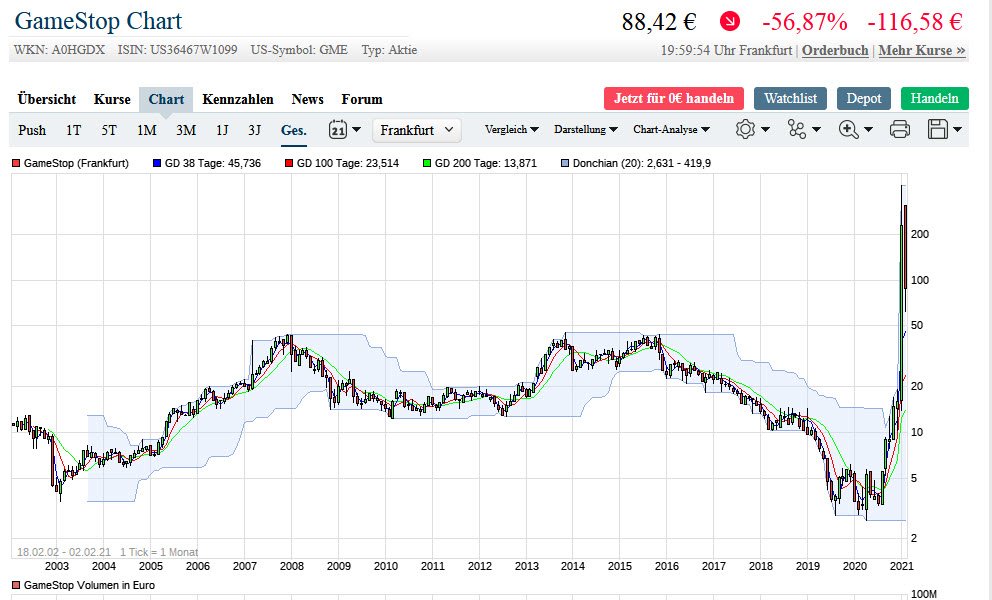Open the Orderbuch link
The width and height of the screenshot is (992, 600).
(836, 50)
